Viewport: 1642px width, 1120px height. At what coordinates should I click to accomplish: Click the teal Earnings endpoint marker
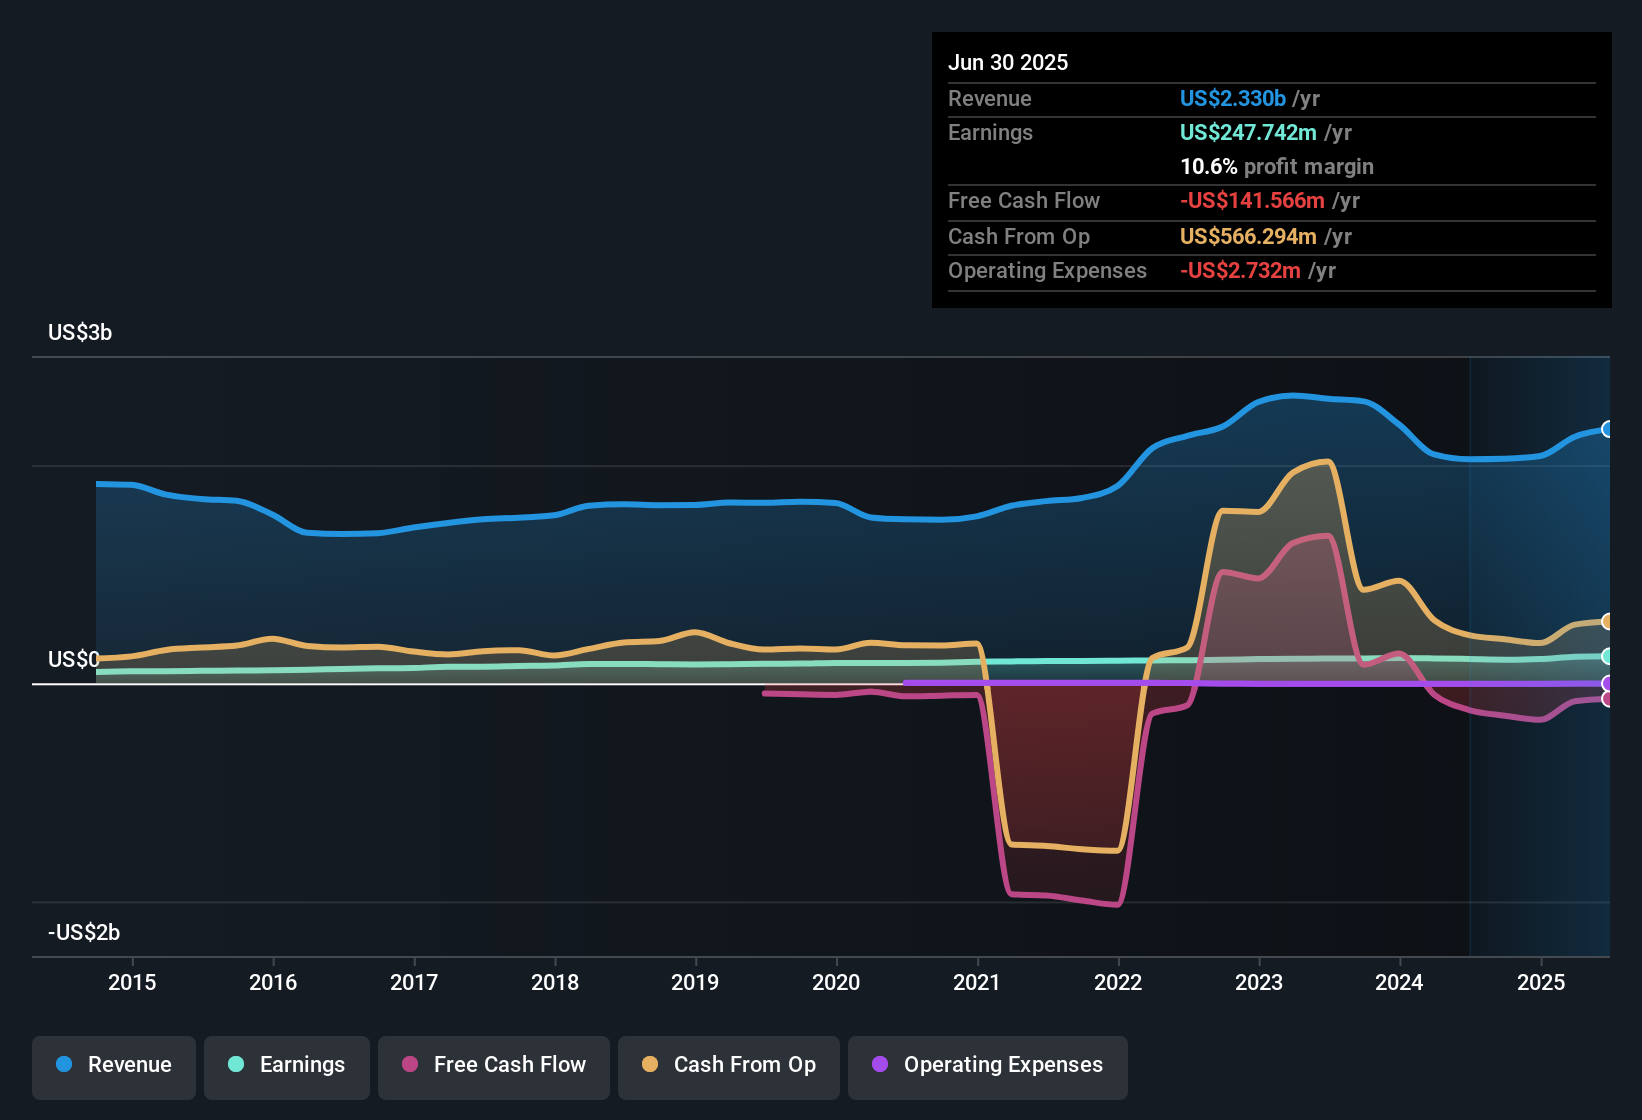[x=1608, y=657]
